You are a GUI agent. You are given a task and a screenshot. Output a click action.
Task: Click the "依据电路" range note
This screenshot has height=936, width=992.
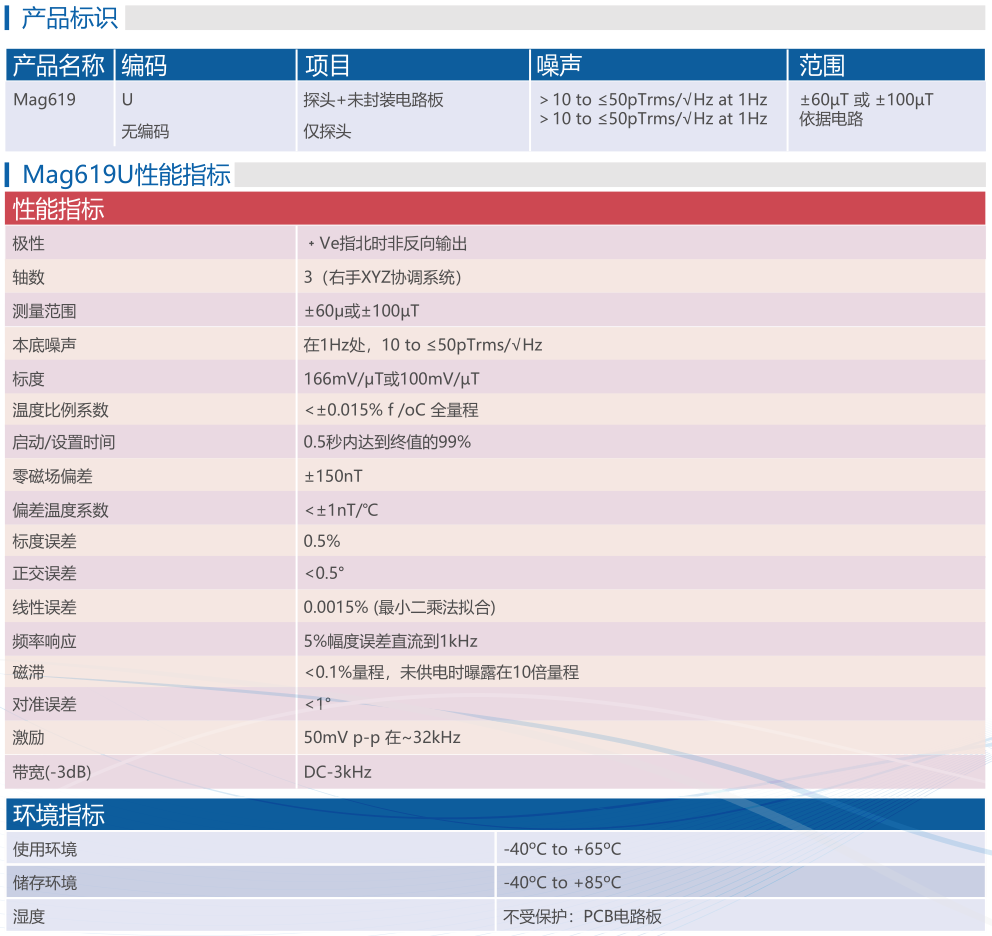coord(831,119)
